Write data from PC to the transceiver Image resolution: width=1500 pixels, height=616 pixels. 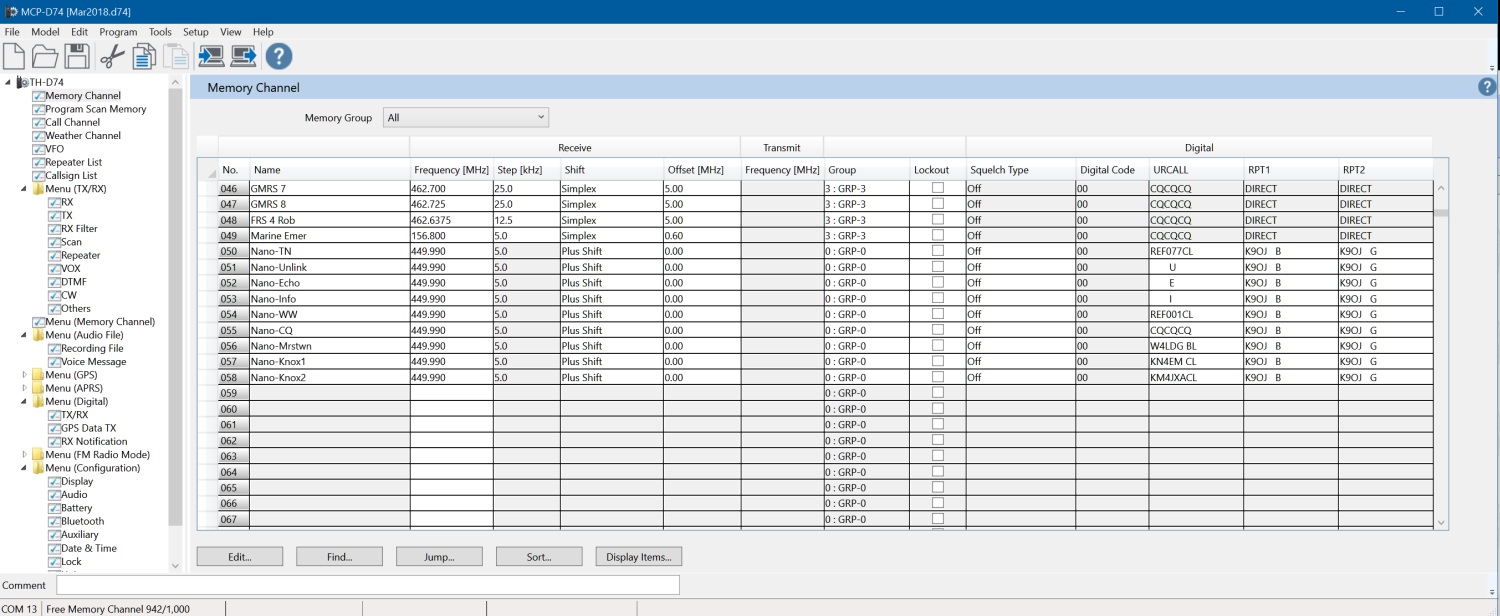(244, 56)
